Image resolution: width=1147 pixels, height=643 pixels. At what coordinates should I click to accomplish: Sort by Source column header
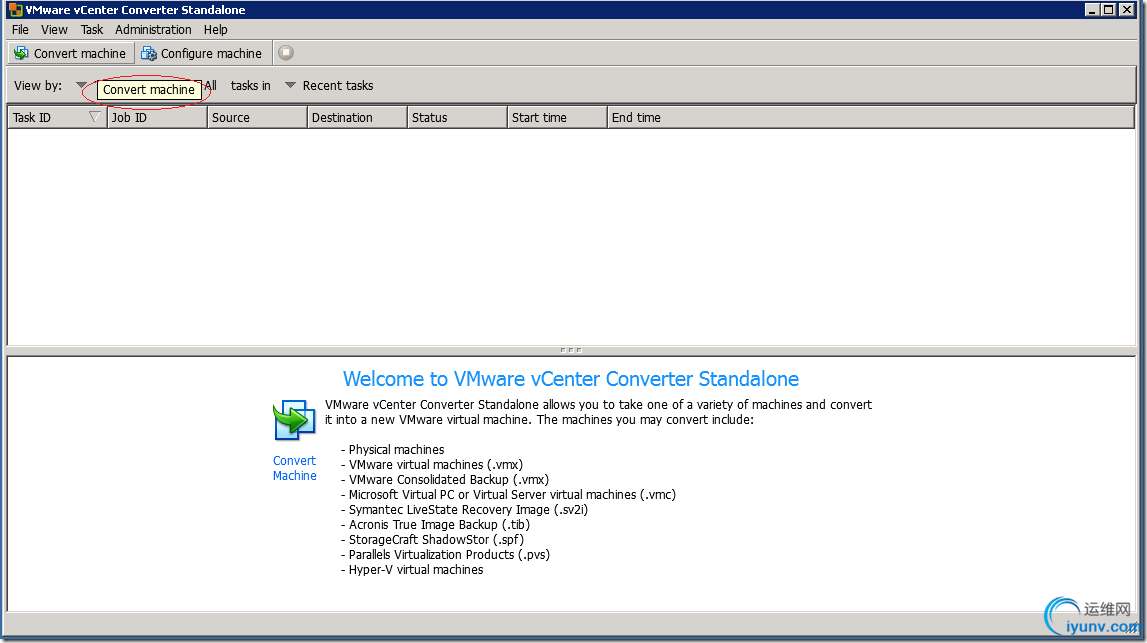click(x=257, y=118)
